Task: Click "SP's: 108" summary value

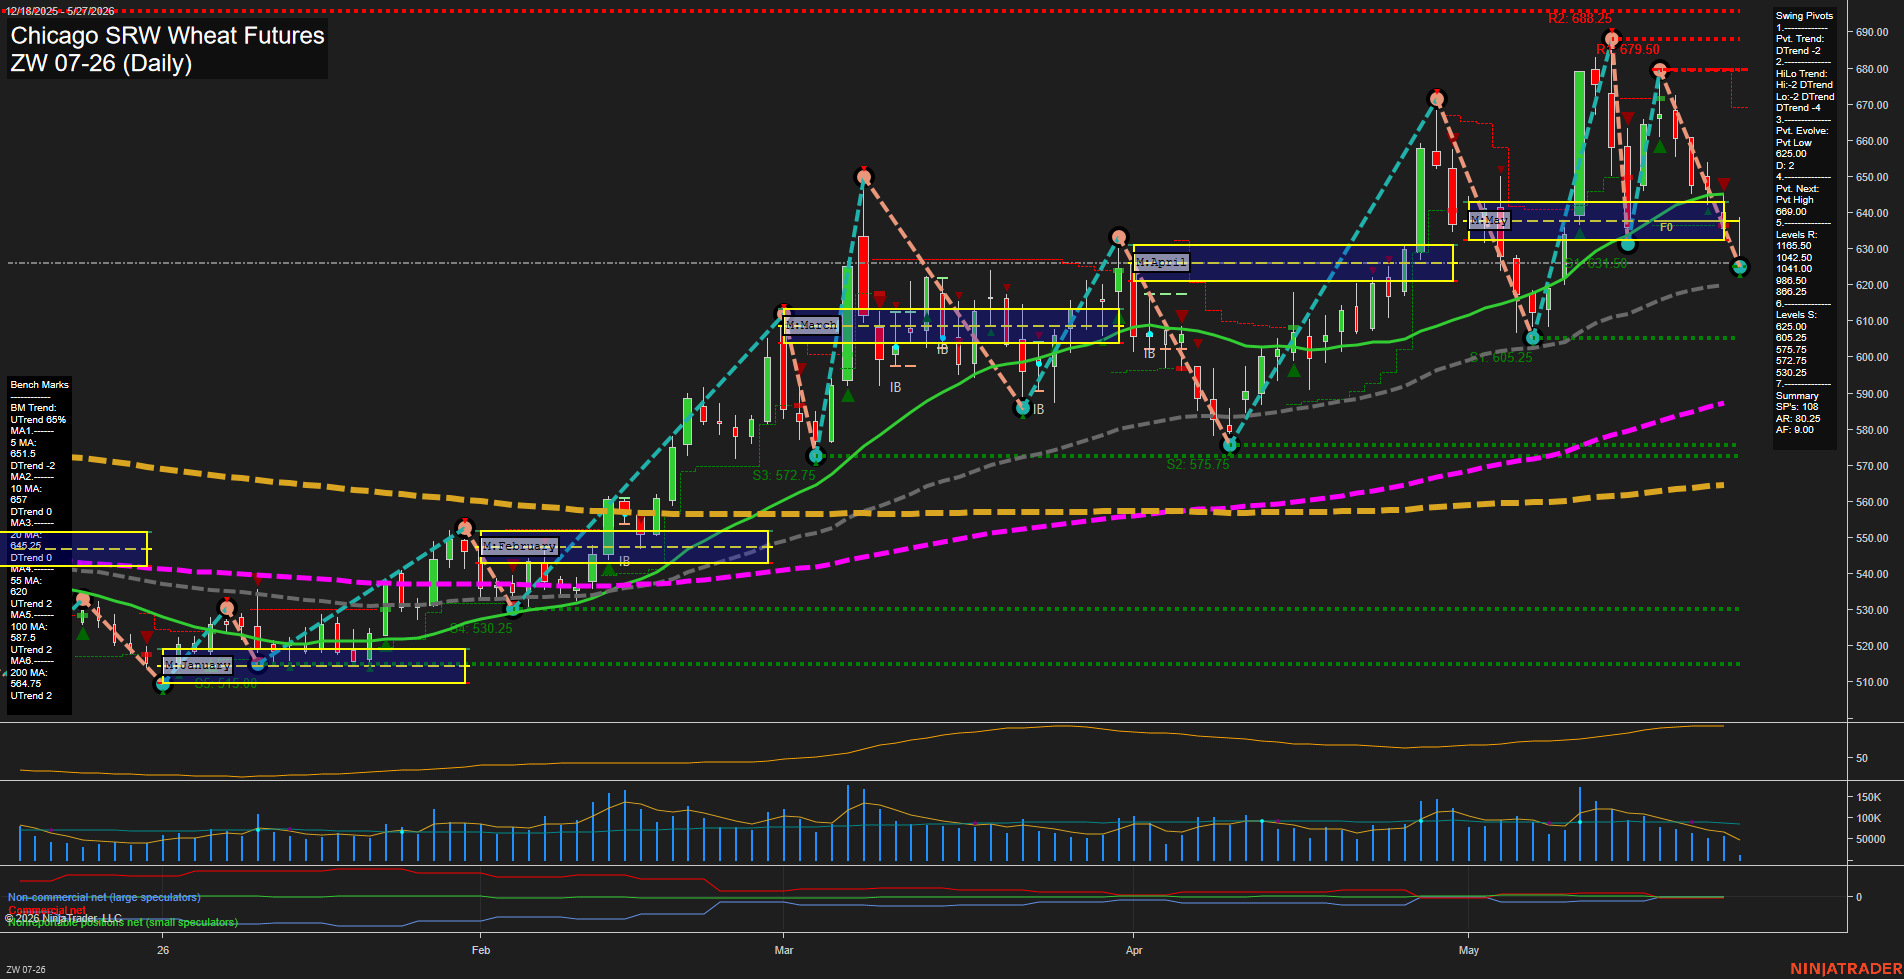Action: pos(1797,407)
